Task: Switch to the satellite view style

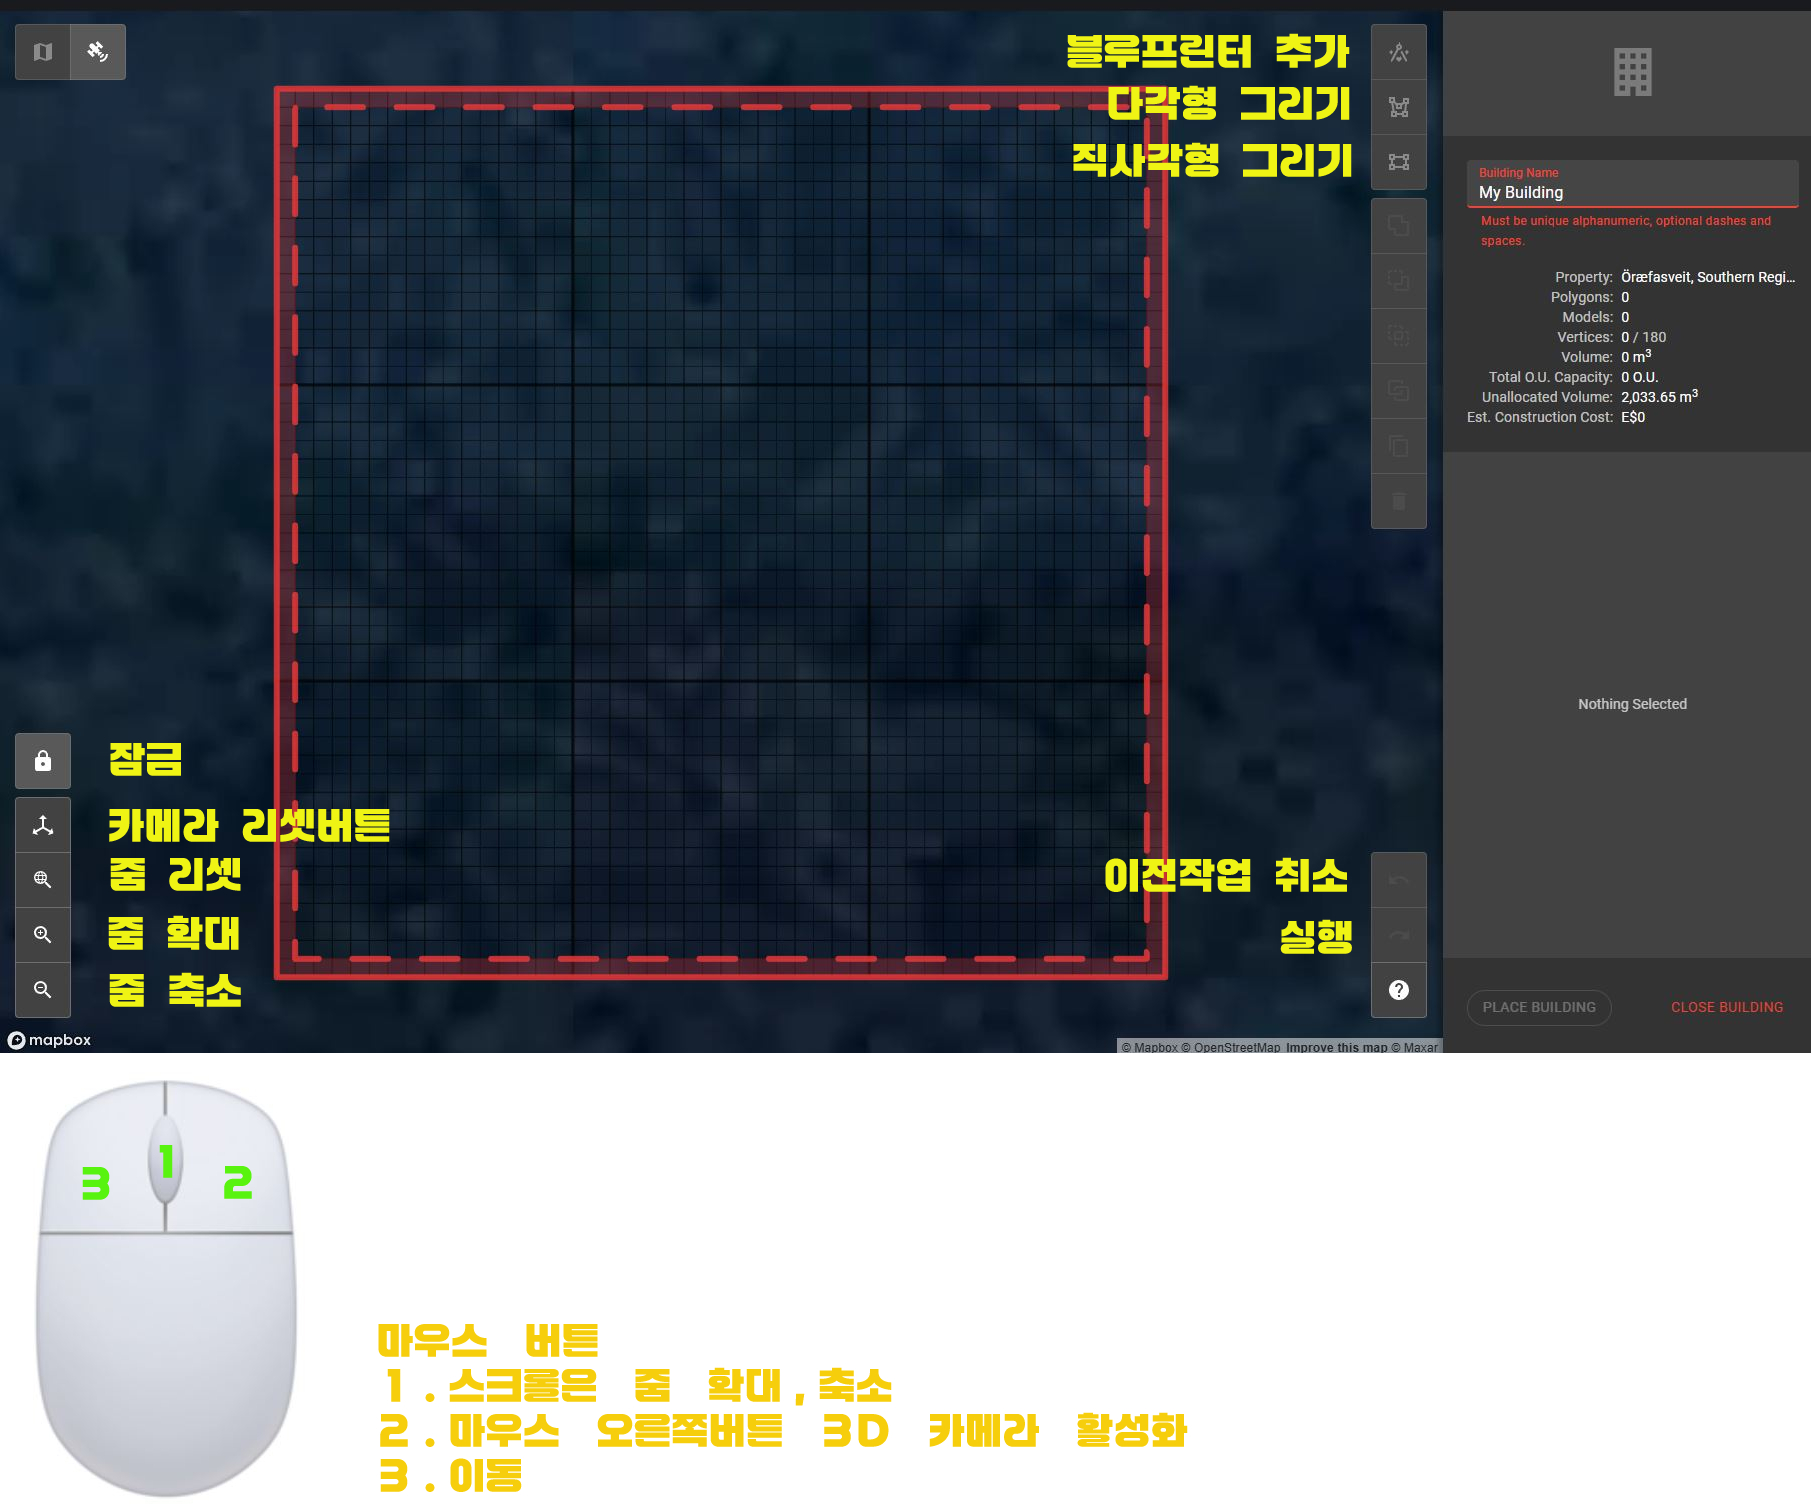Action: point(98,52)
